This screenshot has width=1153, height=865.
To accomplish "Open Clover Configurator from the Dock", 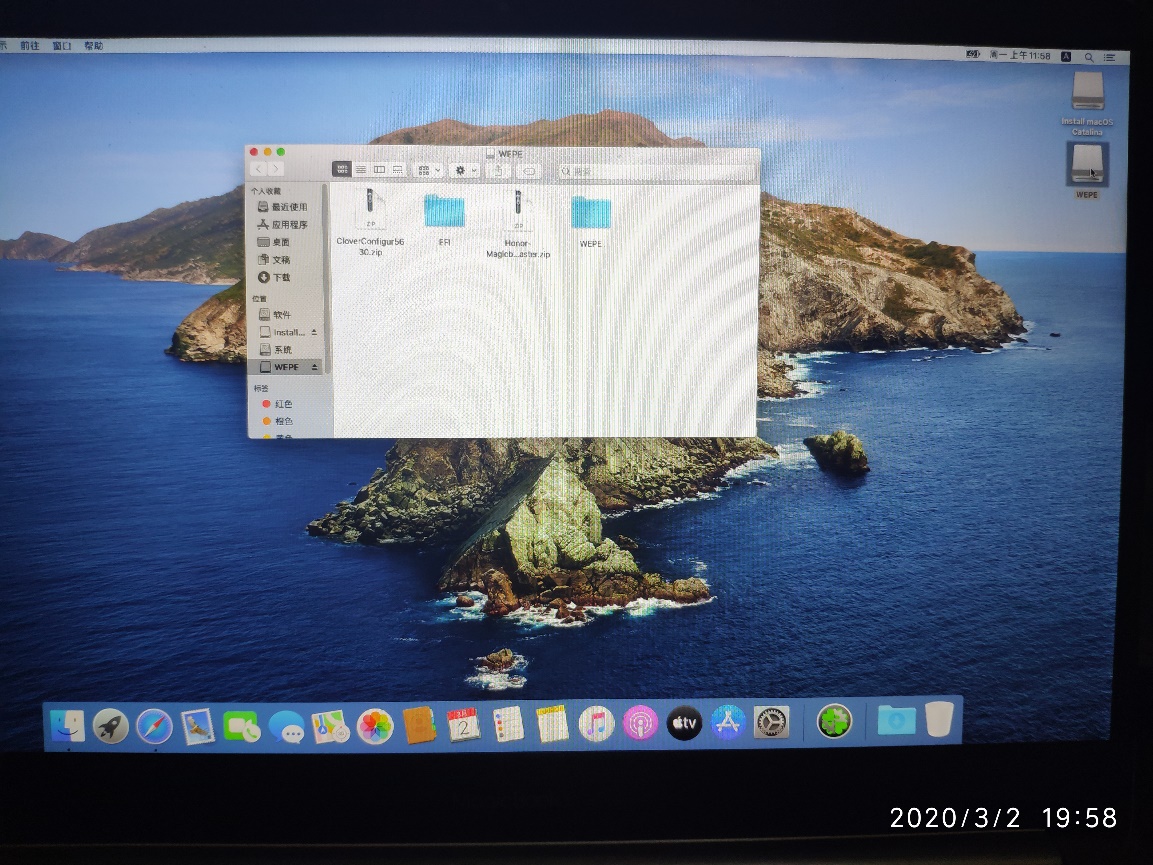I will [x=835, y=721].
